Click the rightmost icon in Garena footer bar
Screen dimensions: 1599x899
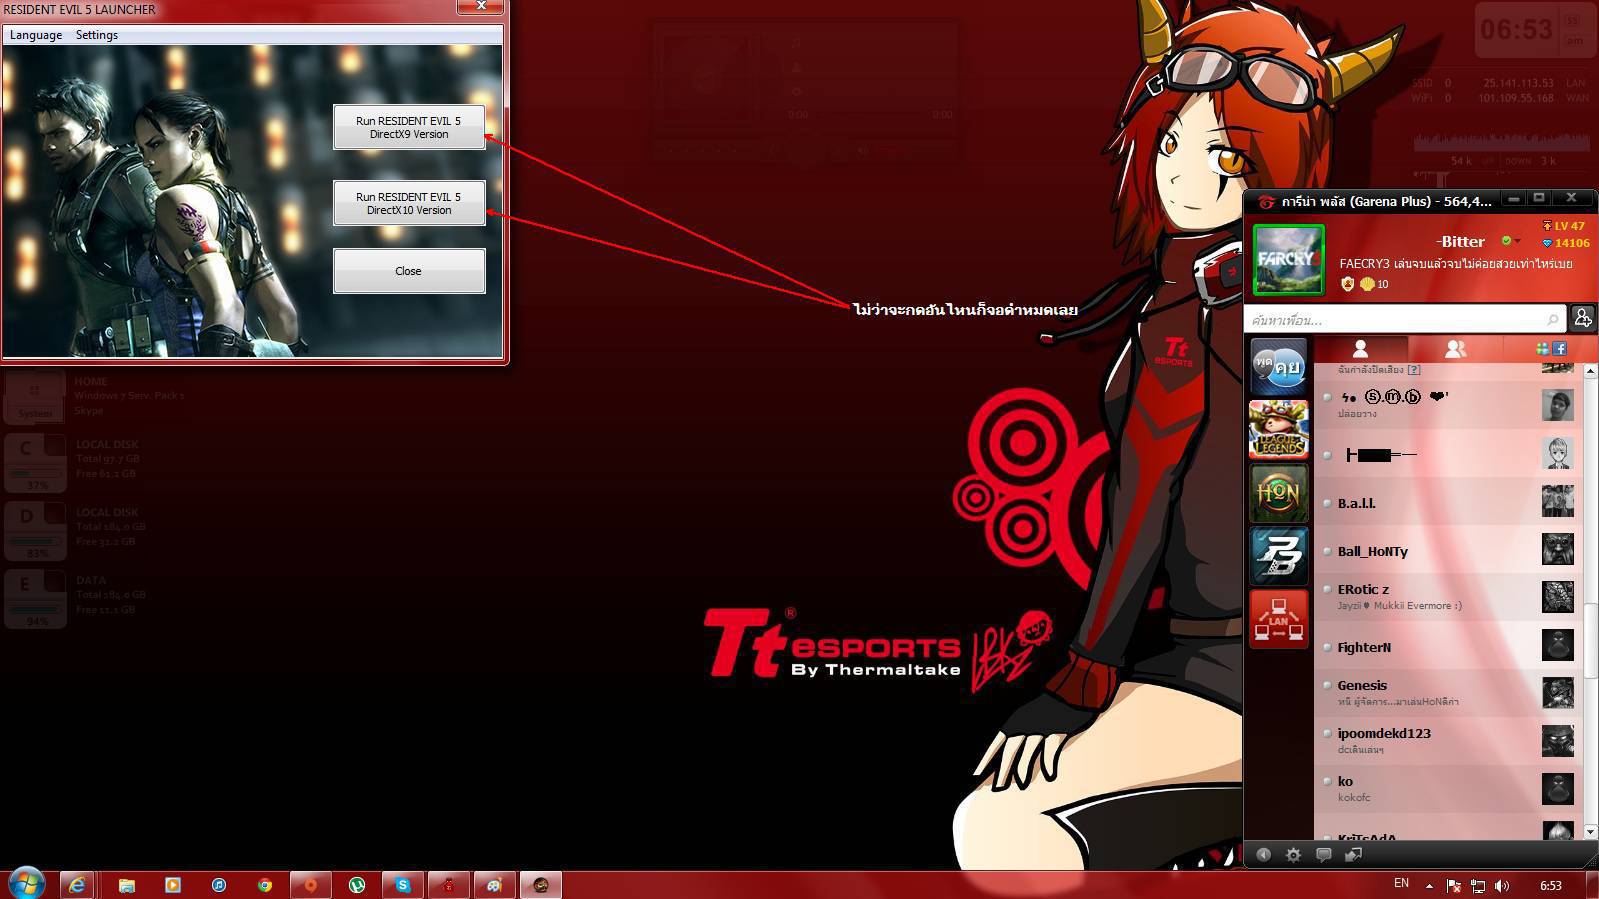[x=1353, y=855]
